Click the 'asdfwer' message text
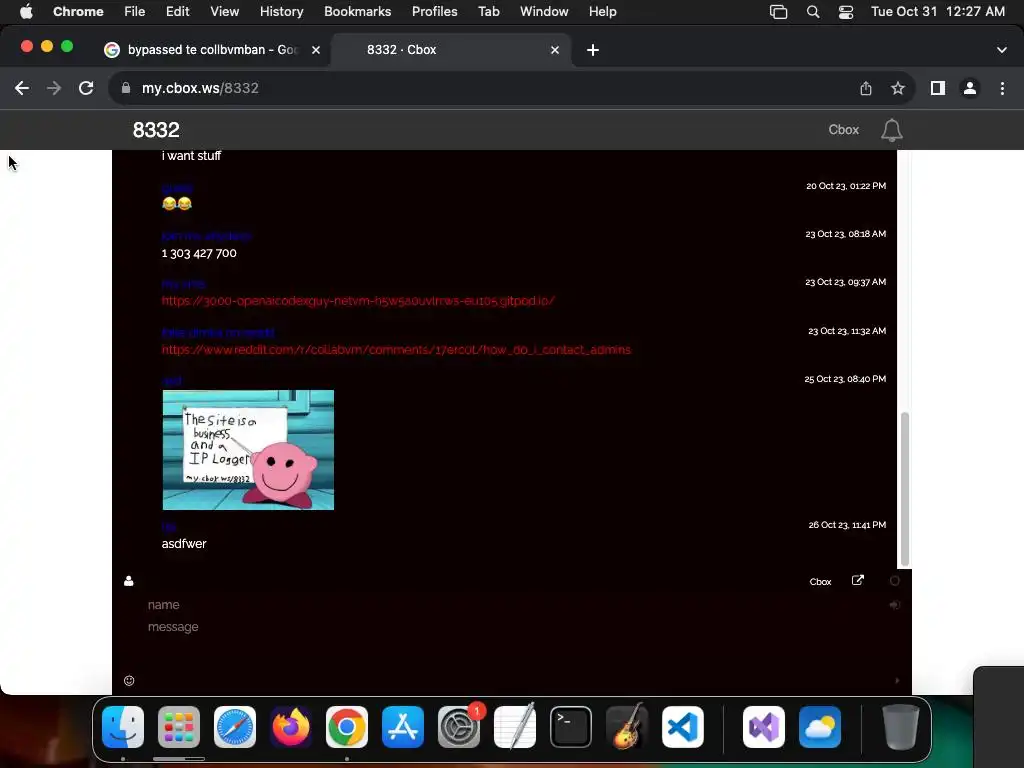This screenshot has width=1024, height=768. (184, 544)
